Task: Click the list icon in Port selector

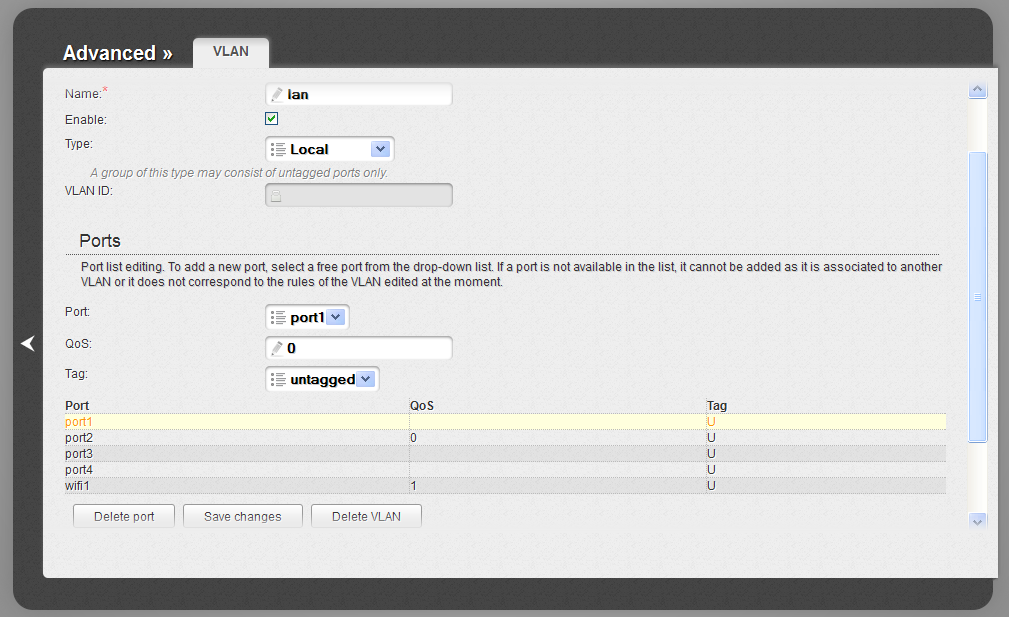Action: click(x=278, y=317)
